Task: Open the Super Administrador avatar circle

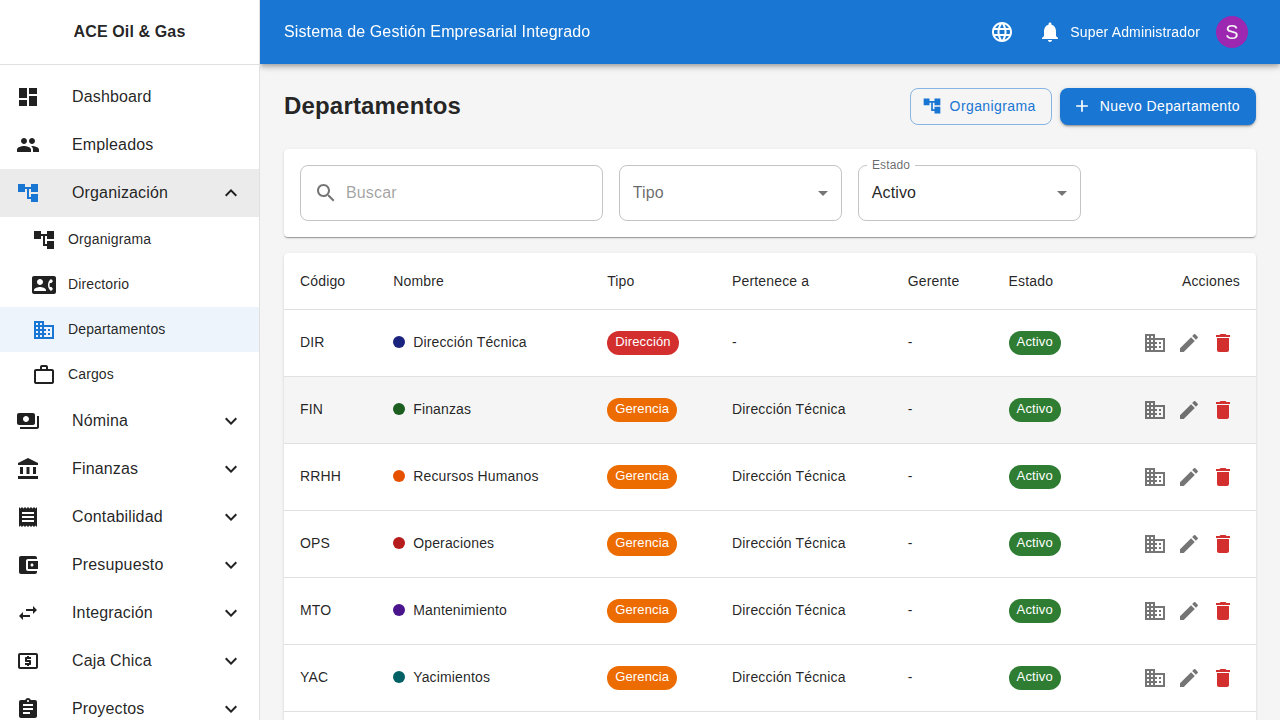Action: [x=1232, y=32]
